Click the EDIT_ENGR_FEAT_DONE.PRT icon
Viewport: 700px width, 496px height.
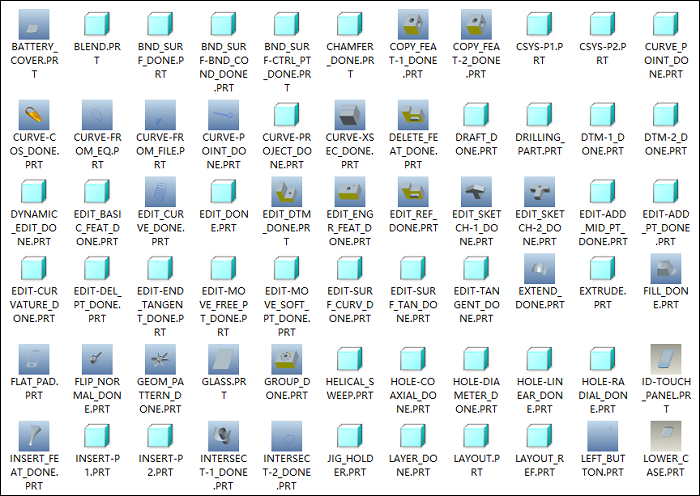350,192
